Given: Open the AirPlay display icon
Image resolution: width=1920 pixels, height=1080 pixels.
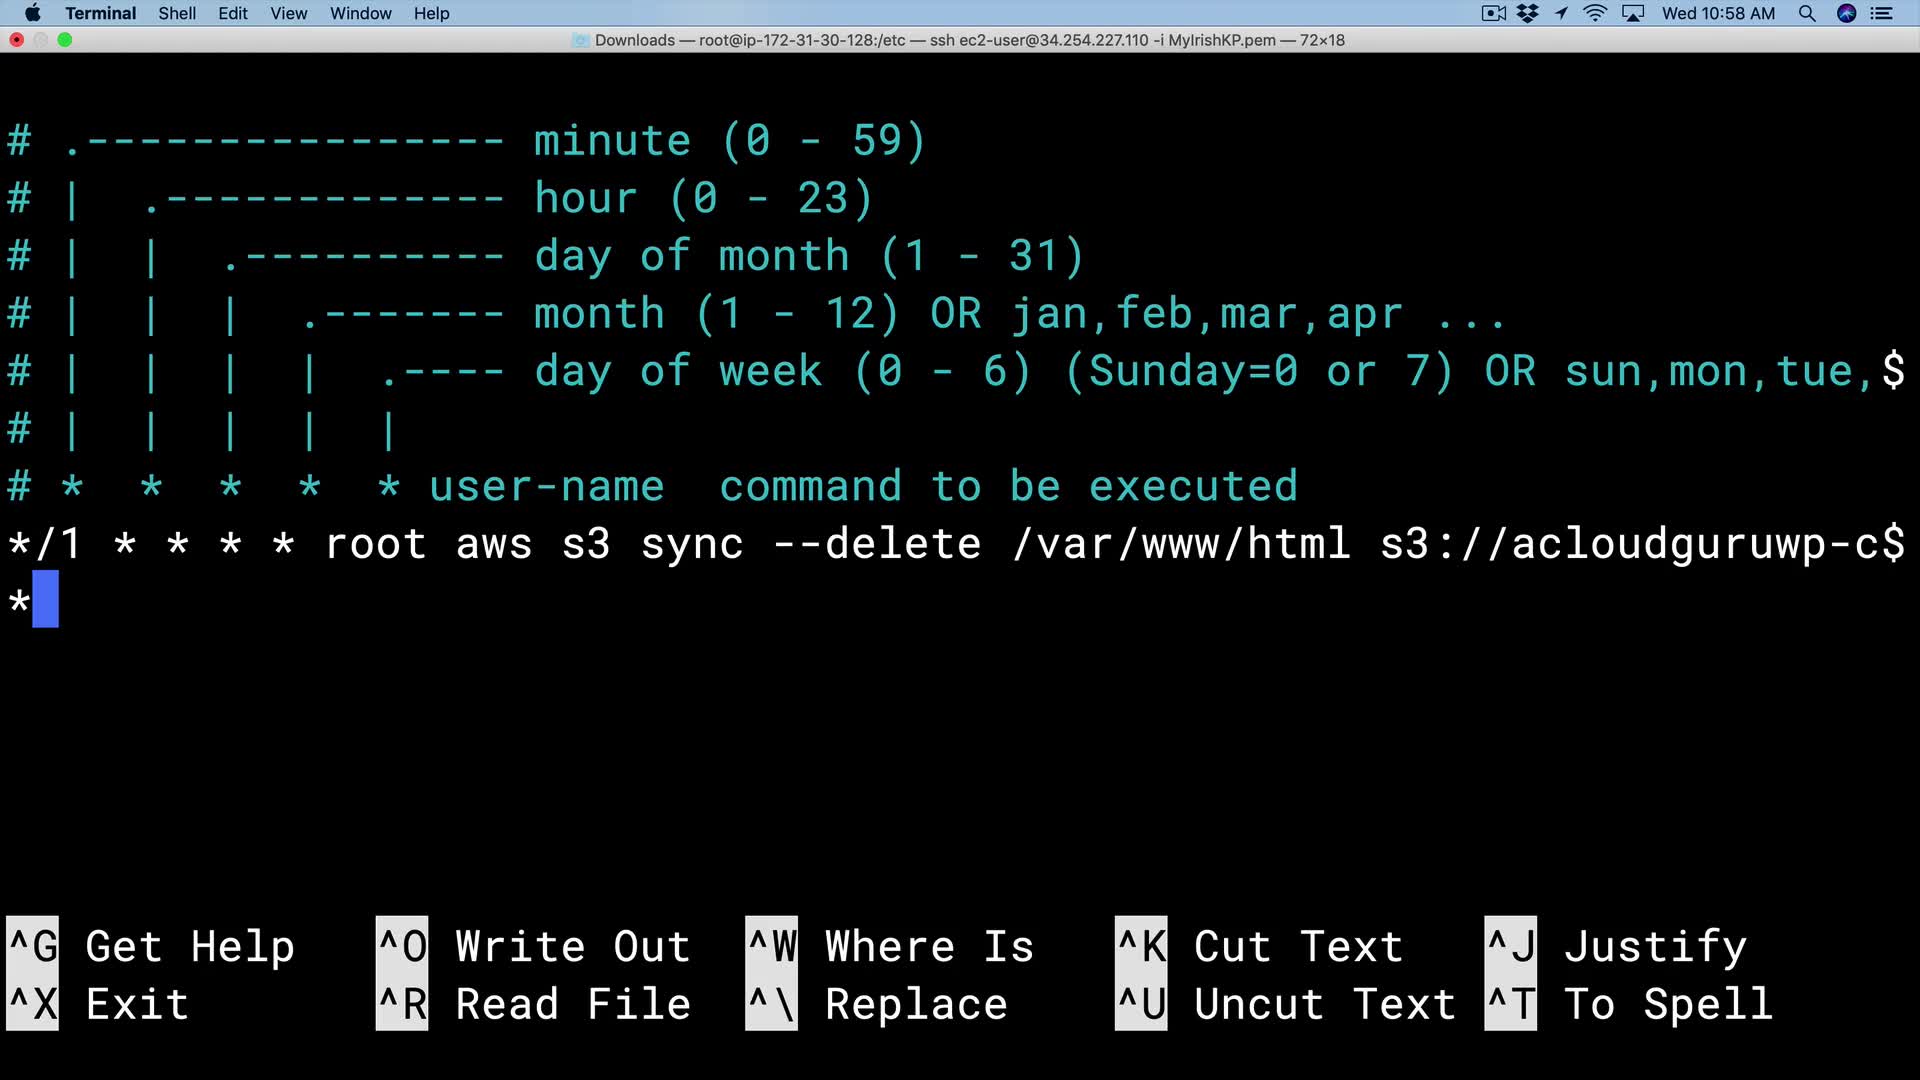Looking at the screenshot, I should point(1633,13).
